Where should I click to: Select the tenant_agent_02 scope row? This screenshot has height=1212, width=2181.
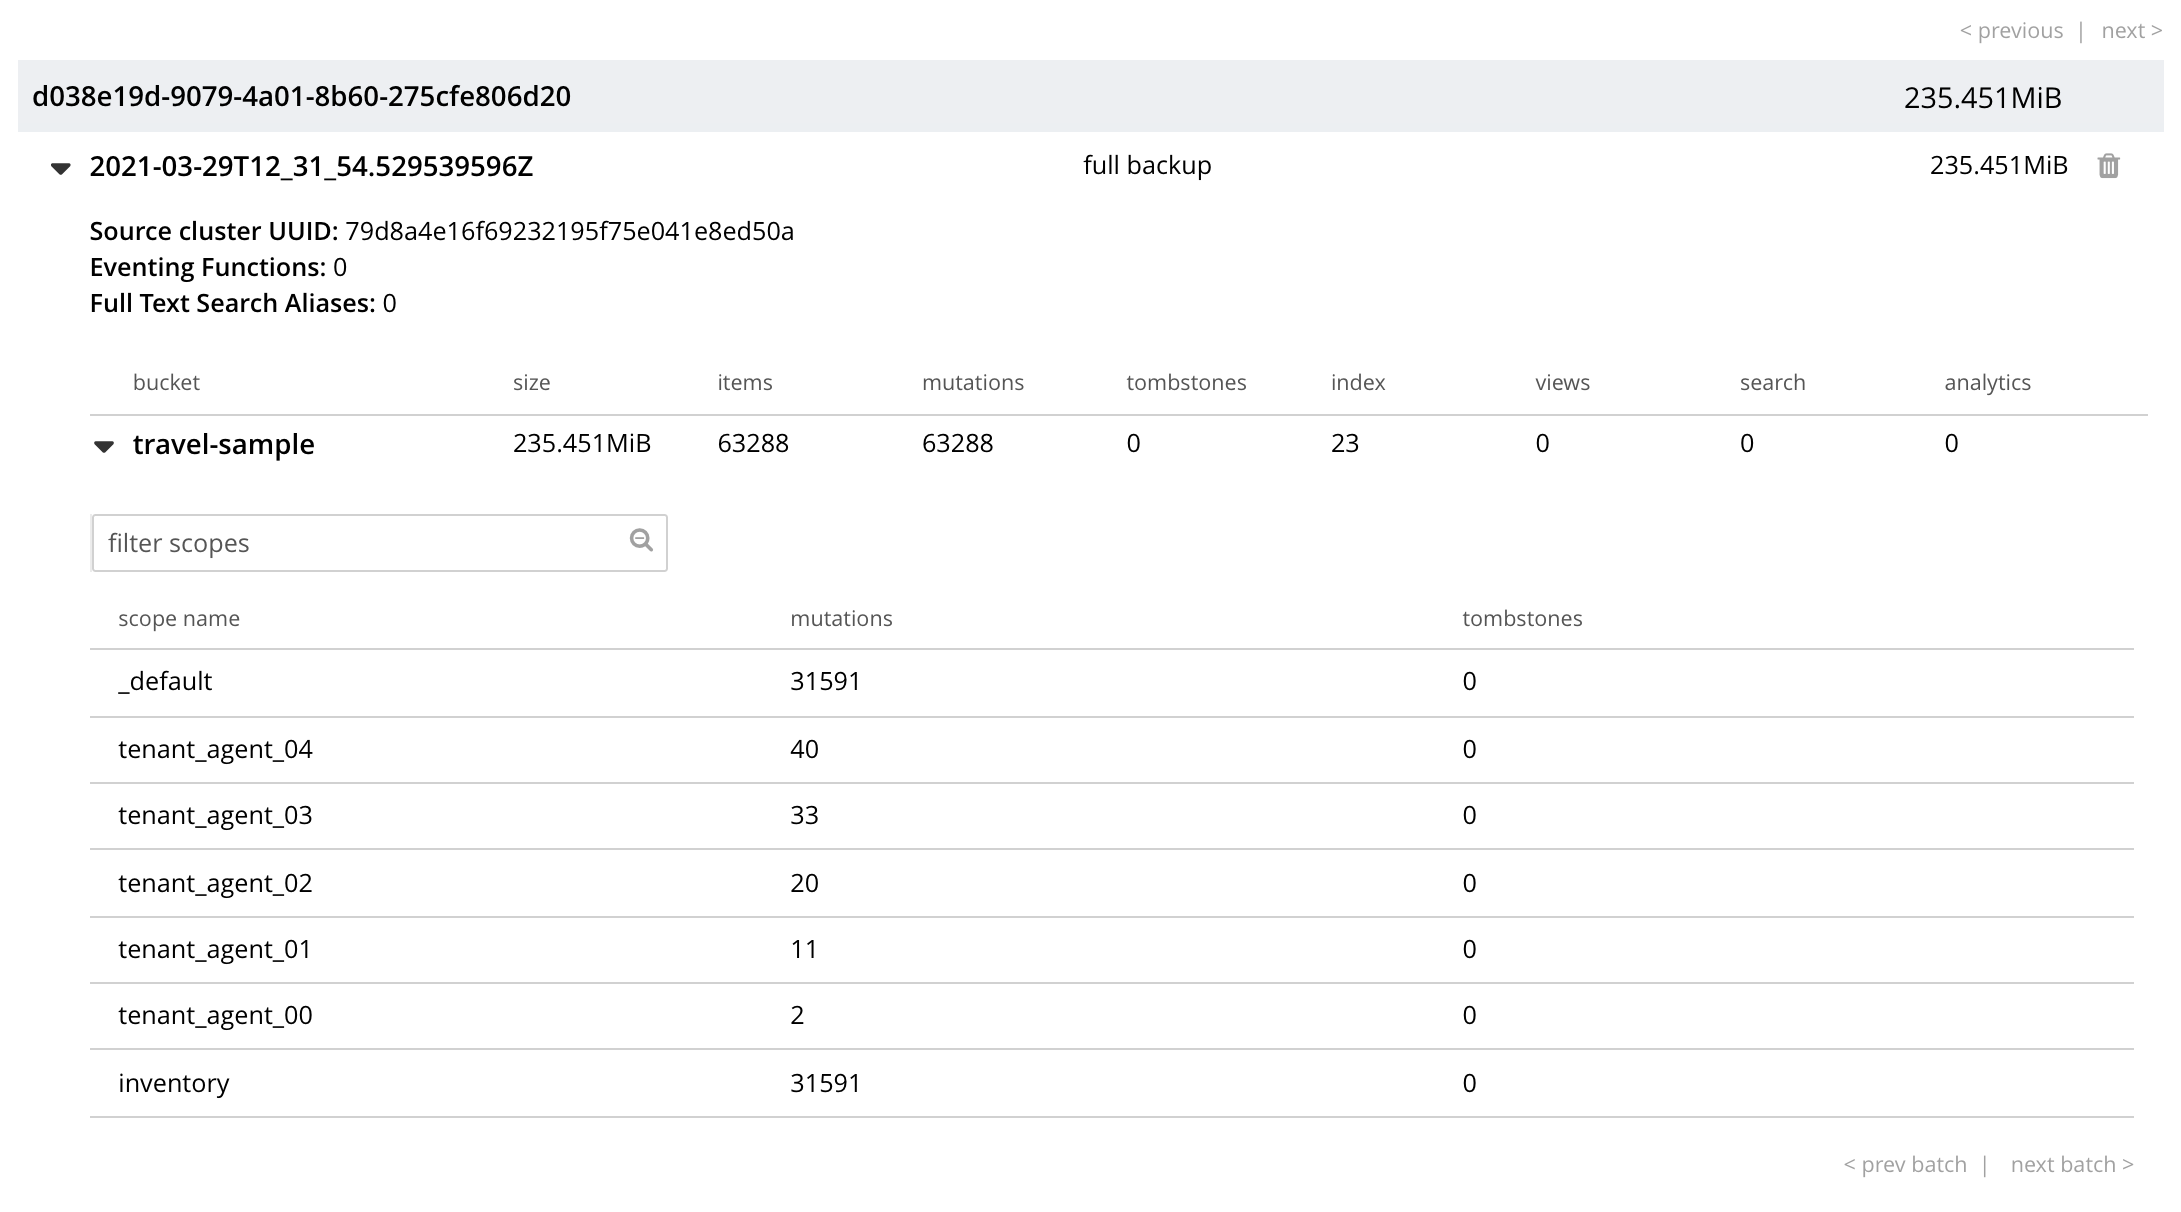tap(215, 883)
